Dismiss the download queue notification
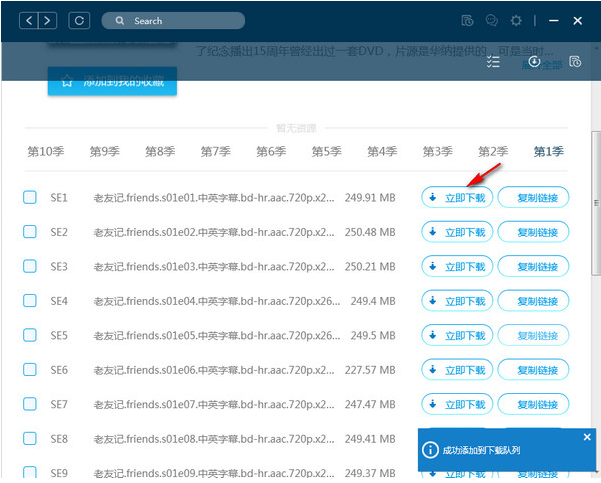This screenshot has height=483, width=601. coord(587,437)
